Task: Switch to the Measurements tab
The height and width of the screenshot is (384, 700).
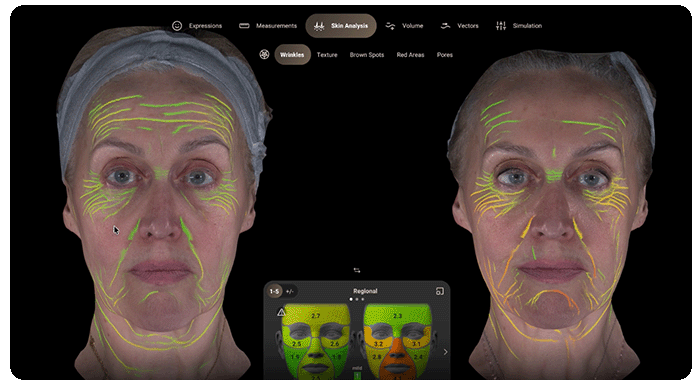Action: pos(268,26)
